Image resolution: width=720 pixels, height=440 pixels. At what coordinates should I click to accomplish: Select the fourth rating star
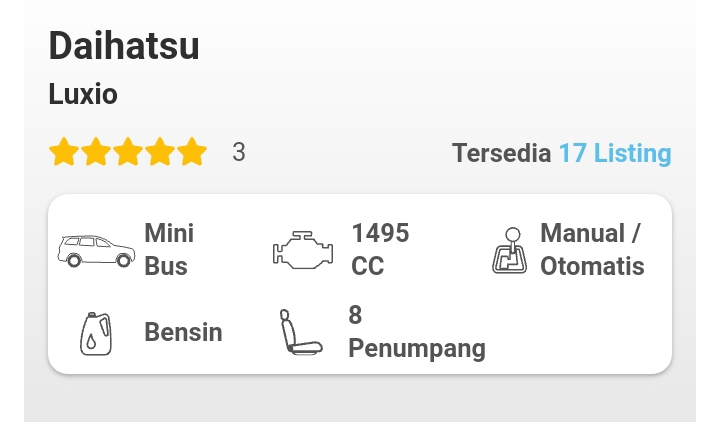click(x=160, y=152)
